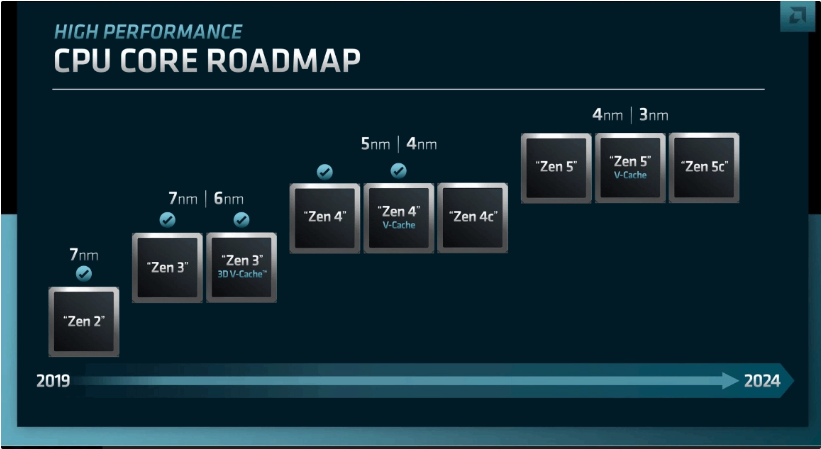The height and width of the screenshot is (449, 821).
Task: Click the checkmark above "Zen 2"
Action: (x=84, y=274)
